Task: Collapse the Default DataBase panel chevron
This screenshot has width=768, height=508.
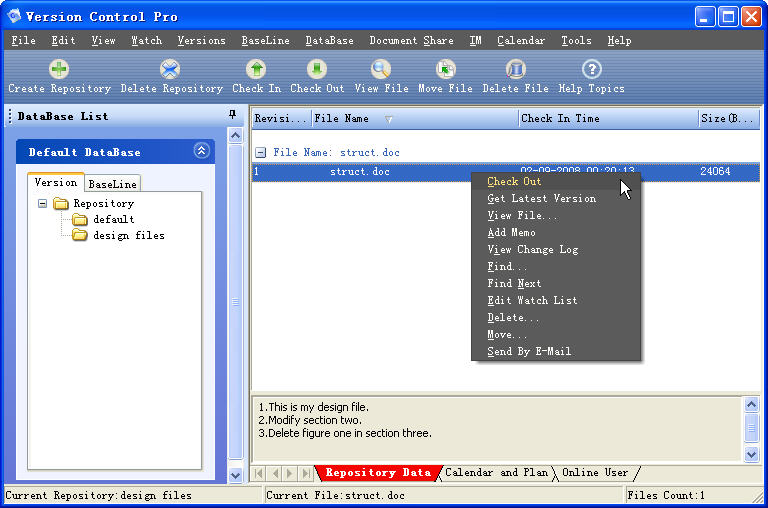Action: 201,151
